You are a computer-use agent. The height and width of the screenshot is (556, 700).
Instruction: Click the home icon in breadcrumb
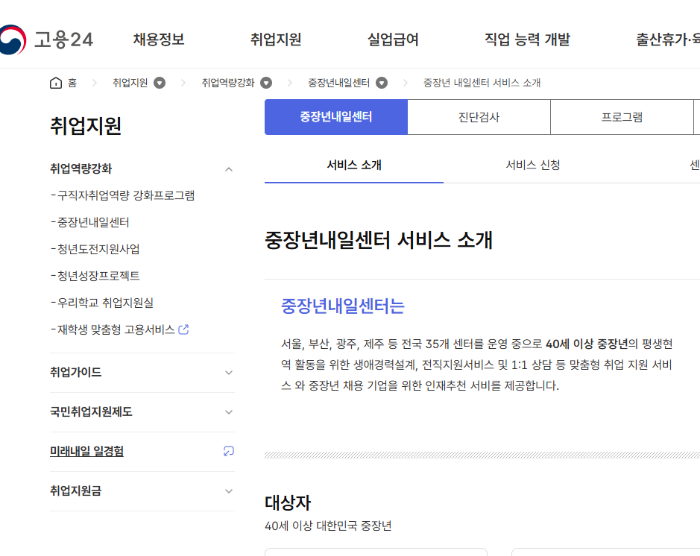point(56,83)
